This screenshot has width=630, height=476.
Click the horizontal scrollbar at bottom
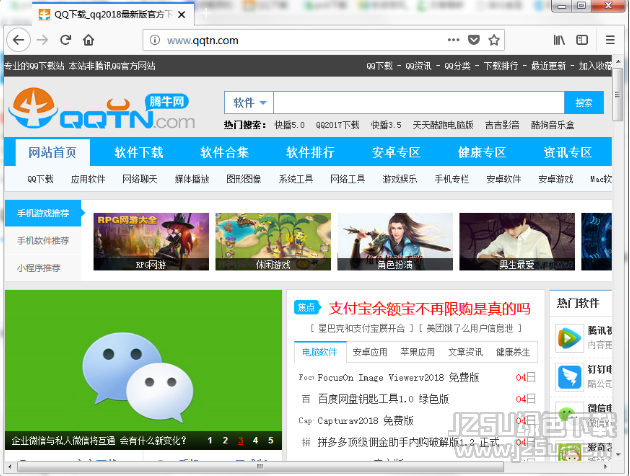point(260,466)
